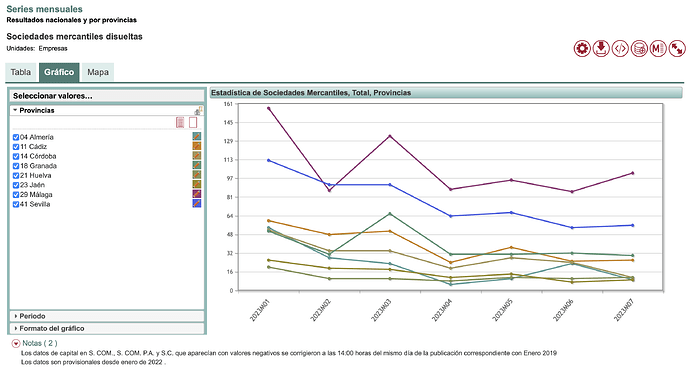The image size is (690, 372).
Task: Click the select all values icon
Action: pyautogui.click(x=180, y=122)
